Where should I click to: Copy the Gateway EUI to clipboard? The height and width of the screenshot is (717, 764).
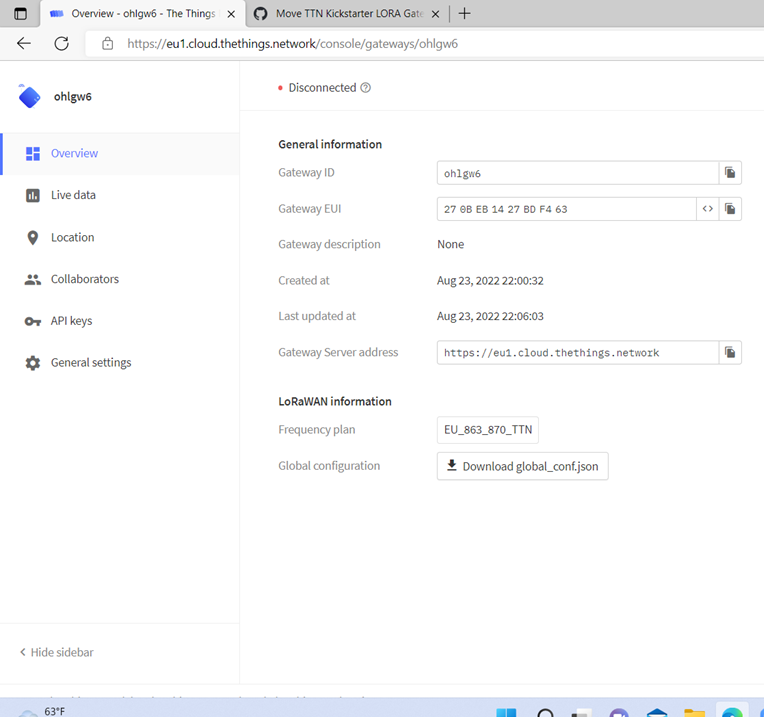[730, 209]
